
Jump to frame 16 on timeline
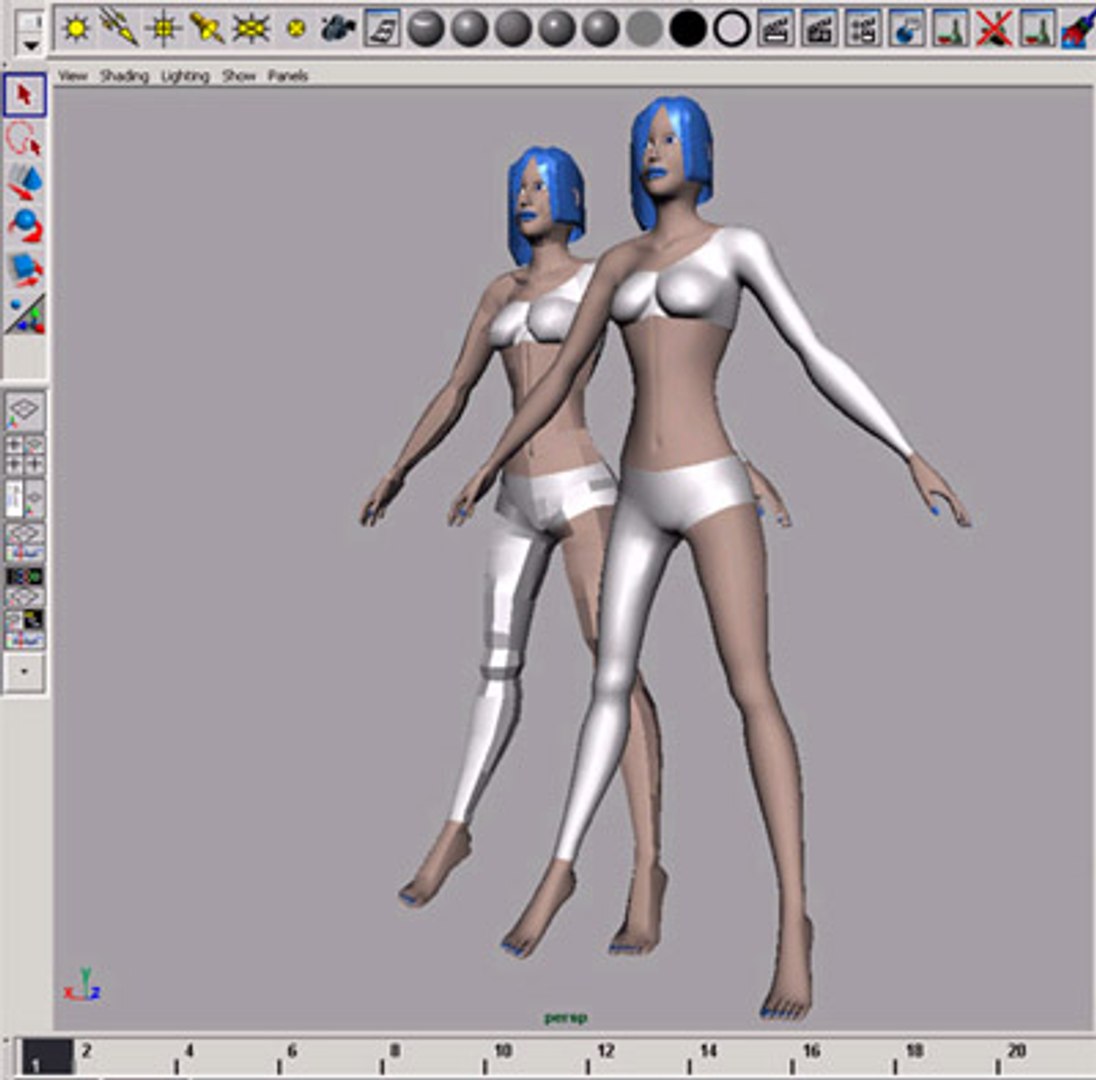pyautogui.click(x=811, y=1051)
